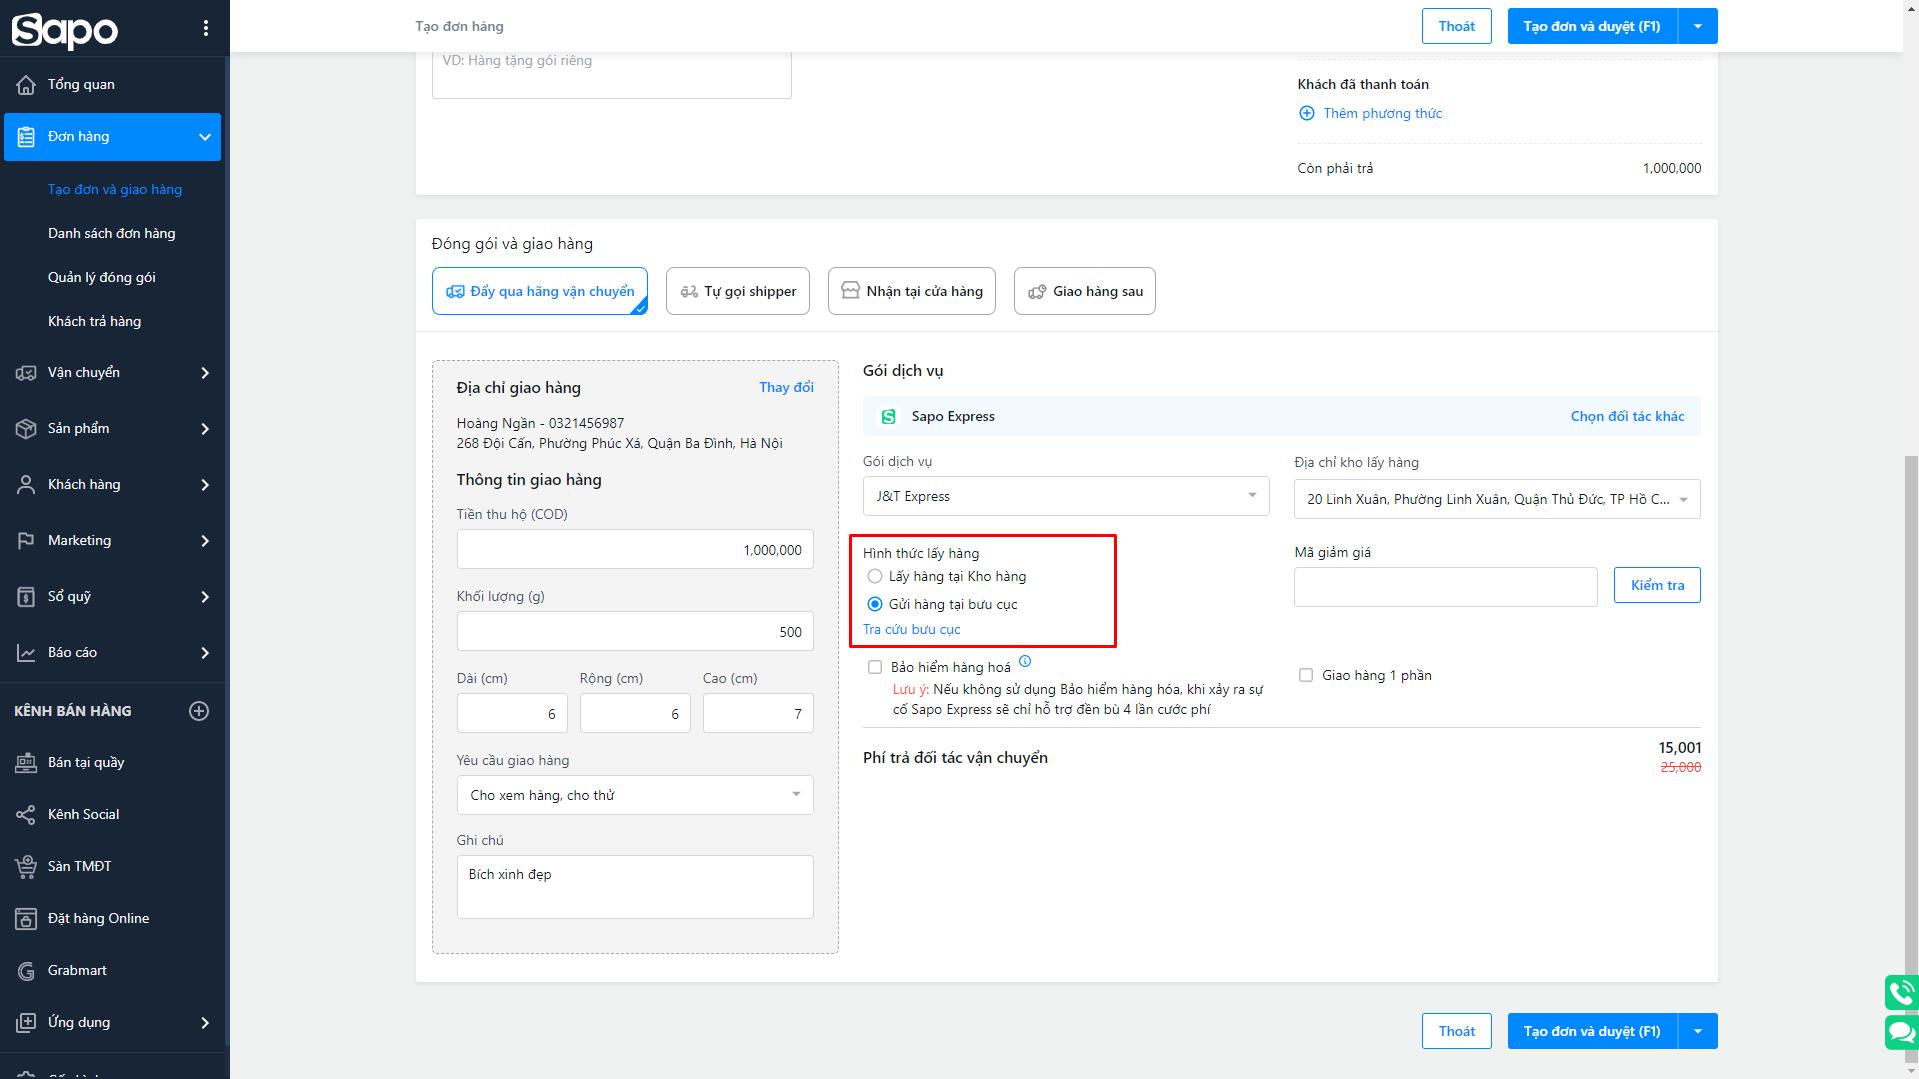This screenshot has width=1919, height=1079.
Task: Collapse the Đơn hàng menu chevron
Action: (x=205, y=137)
